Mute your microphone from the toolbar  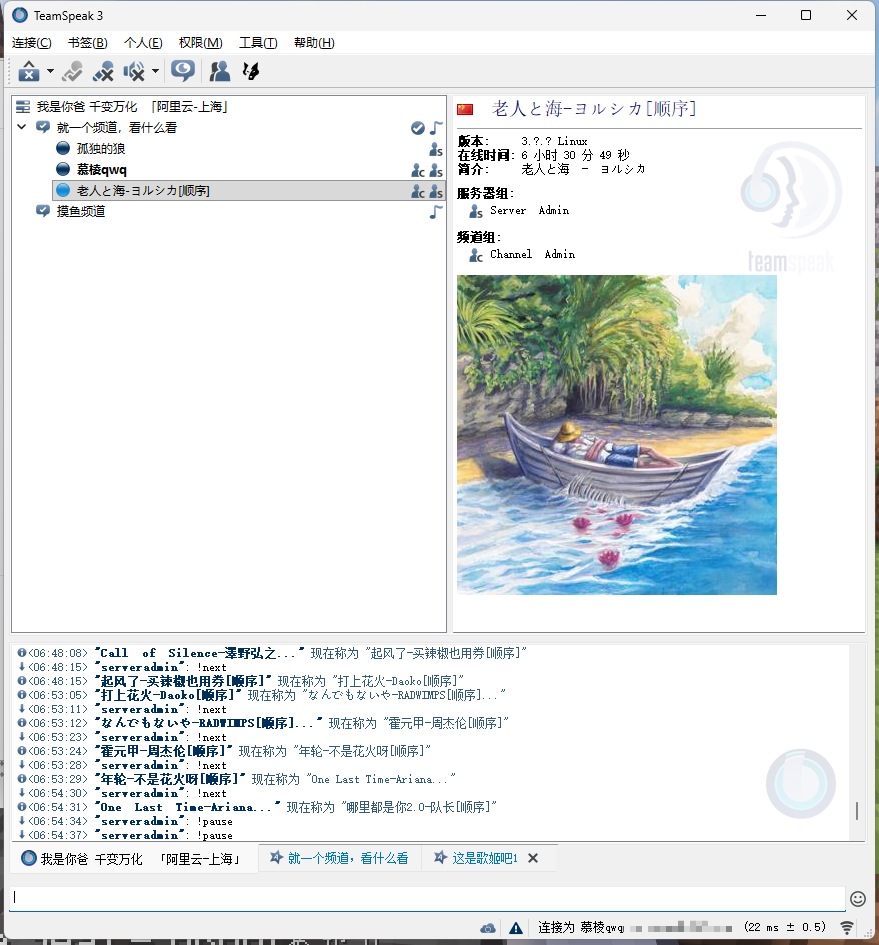tap(103, 71)
